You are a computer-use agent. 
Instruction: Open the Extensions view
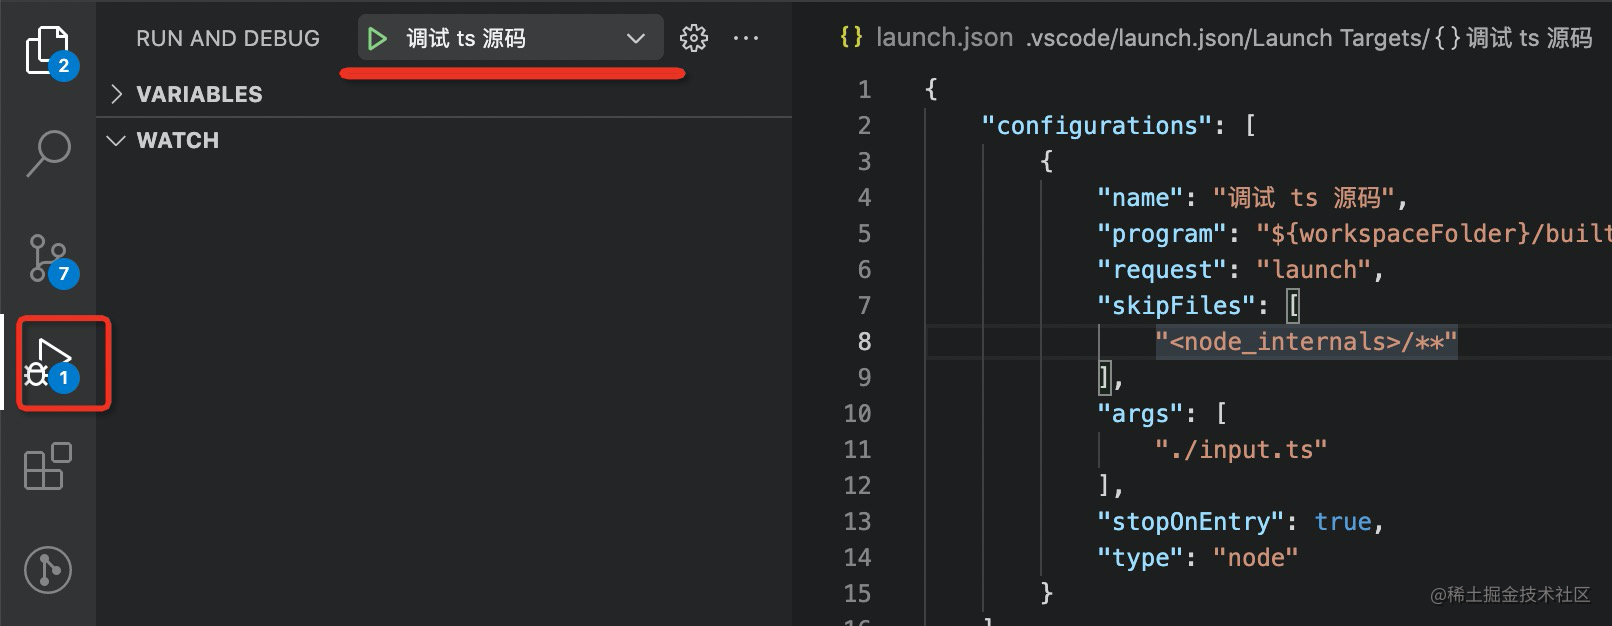[x=47, y=467]
